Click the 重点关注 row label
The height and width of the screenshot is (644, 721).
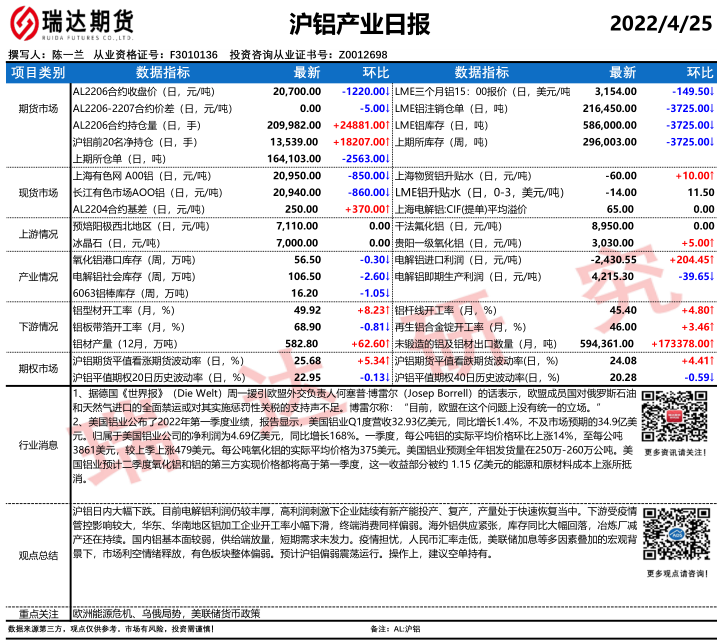(37, 613)
